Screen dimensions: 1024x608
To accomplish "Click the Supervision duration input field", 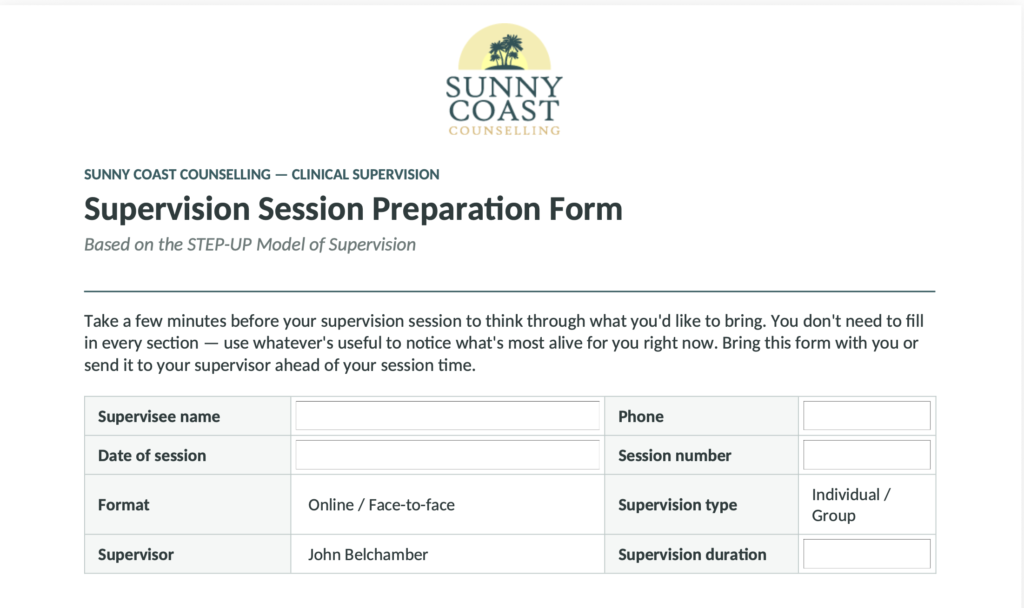I will [x=867, y=554].
